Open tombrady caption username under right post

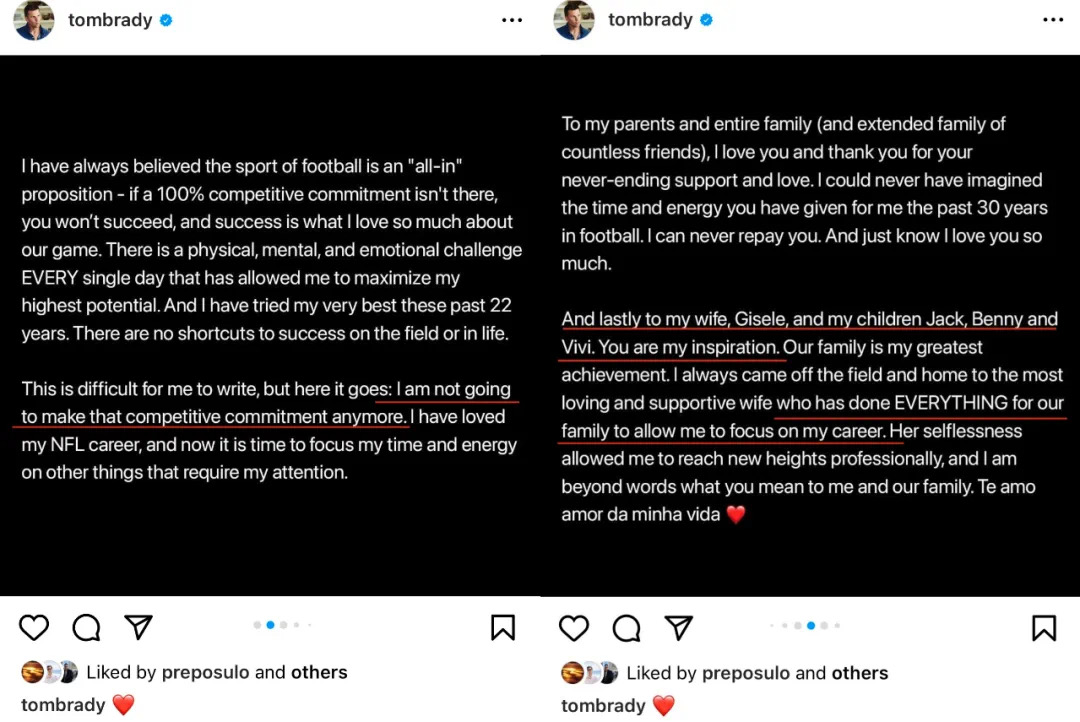pyautogui.click(x=603, y=705)
